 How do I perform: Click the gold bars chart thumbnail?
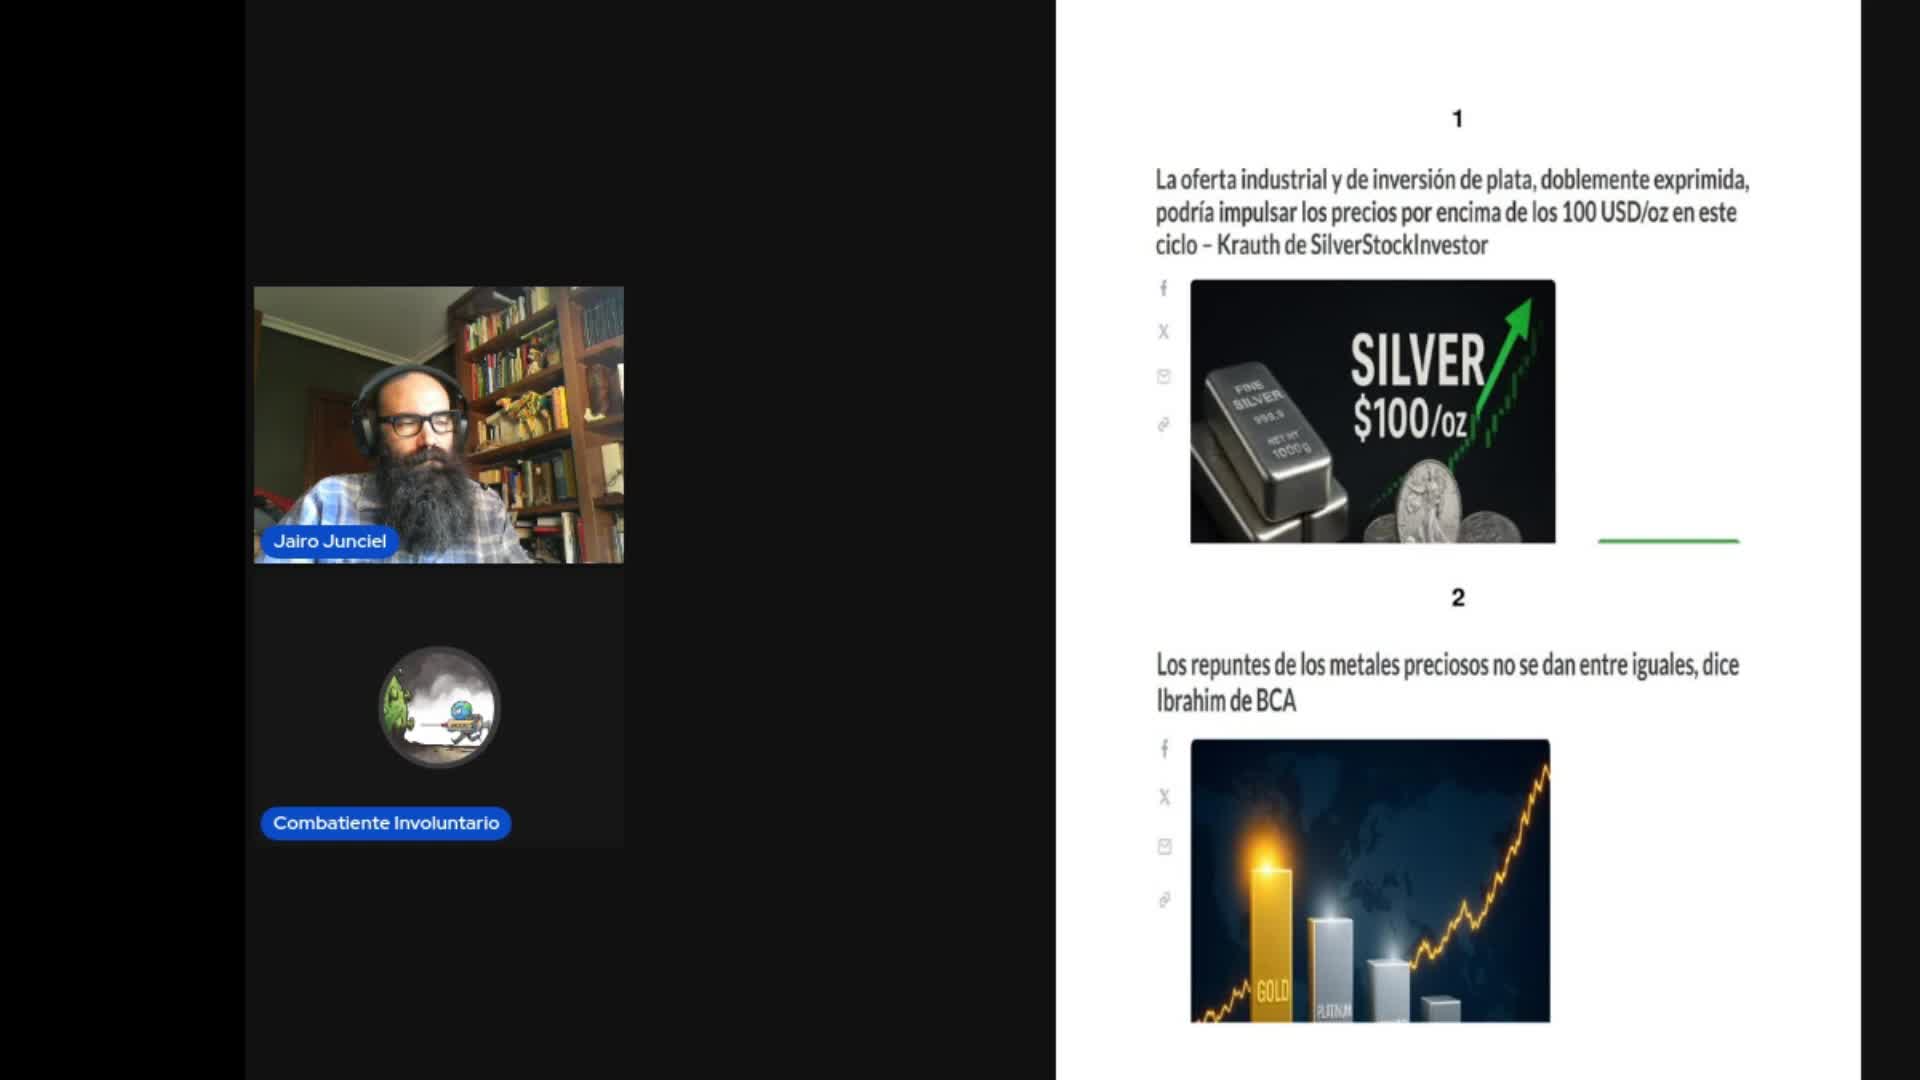[x=1370, y=880]
